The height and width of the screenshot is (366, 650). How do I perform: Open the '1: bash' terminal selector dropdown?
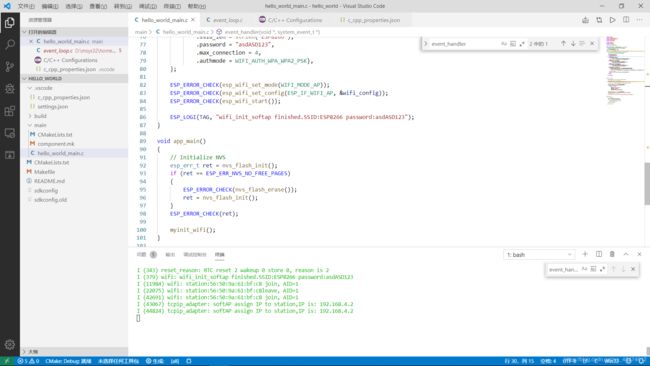point(539,255)
